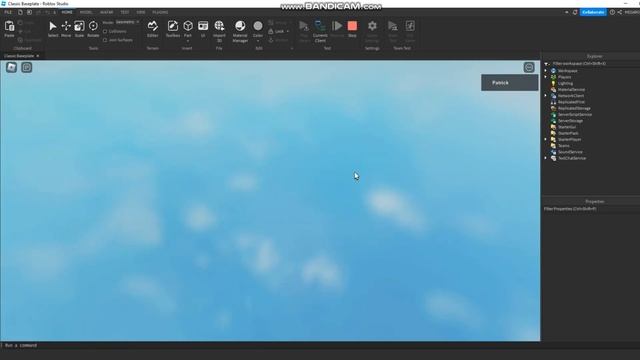Select StarterGui in Explorer
The height and width of the screenshot is (360, 640).
pos(567,127)
